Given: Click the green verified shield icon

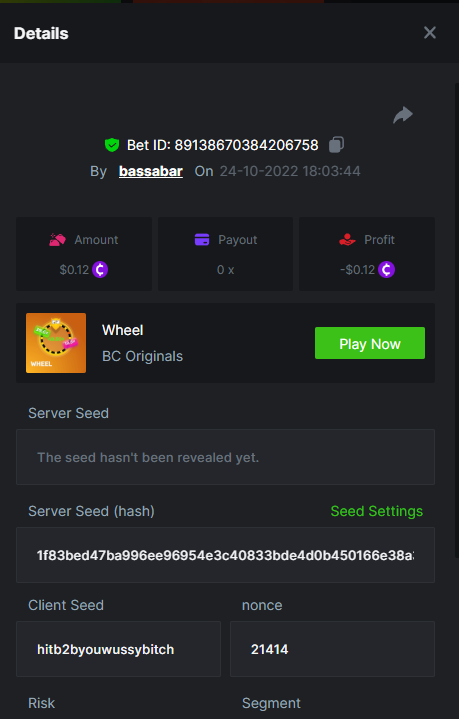Looking at the screenshot, I should pos(112,145).
